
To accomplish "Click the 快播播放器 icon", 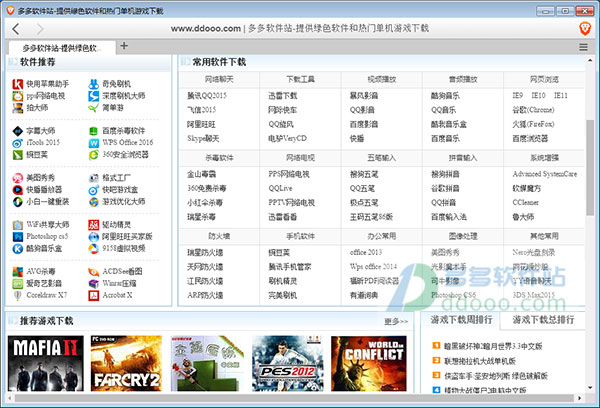I will click(18, 190).
